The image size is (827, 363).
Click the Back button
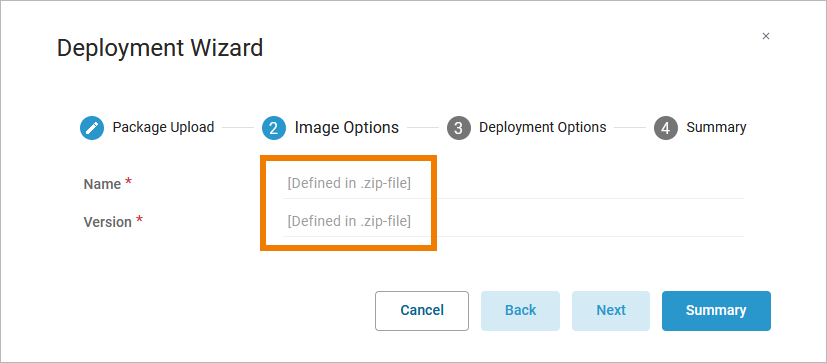coord(521,311)
